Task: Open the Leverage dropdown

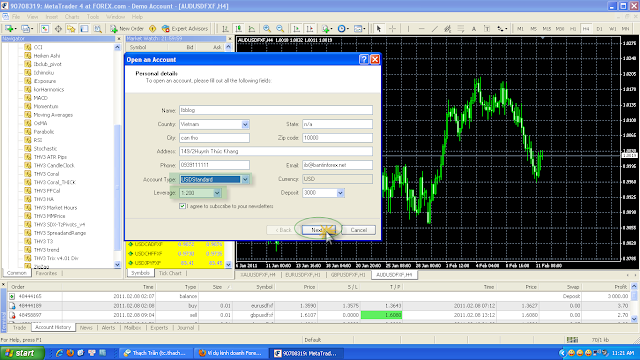Action: click(217, 193)
